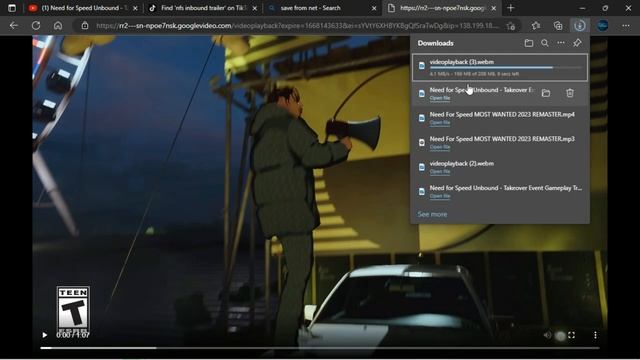The height and width of the screenshot is (360, 640).
Task: Show Need for Speed Unbound Takeover file in folder
Action: click(x=546, y=93)
